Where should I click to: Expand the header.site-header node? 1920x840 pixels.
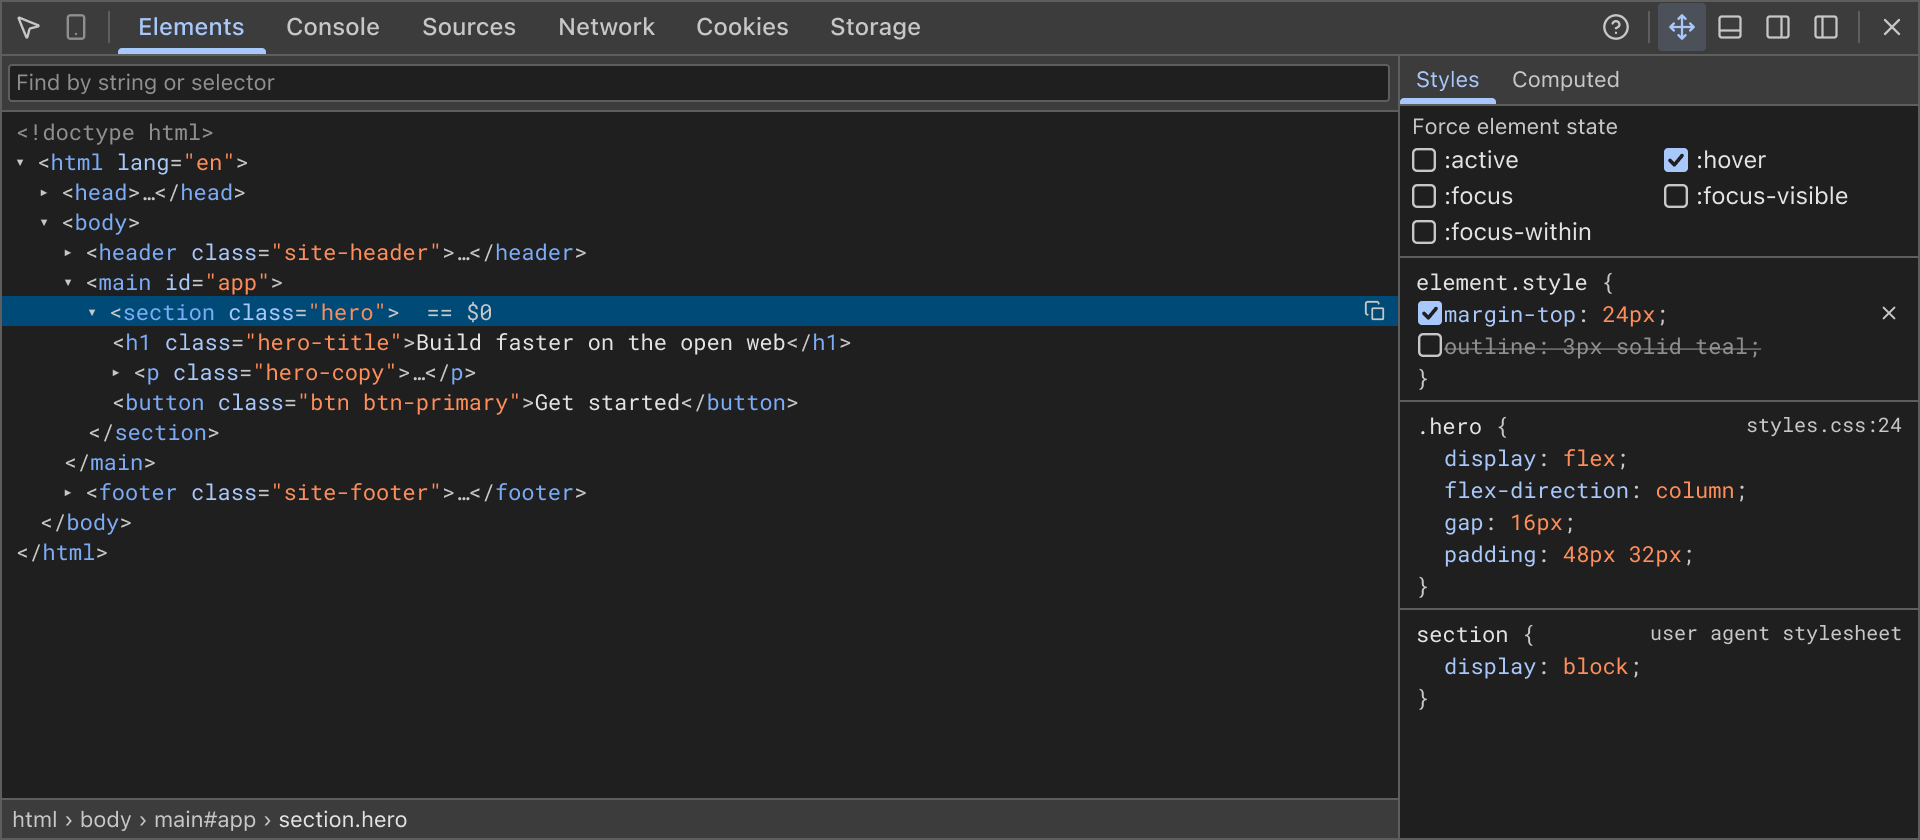[68, 252]
